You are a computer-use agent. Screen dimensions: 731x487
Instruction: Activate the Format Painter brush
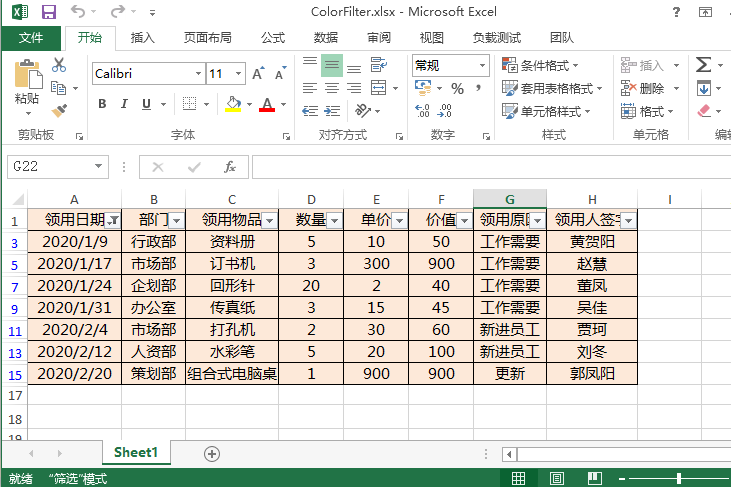[59, 110]
